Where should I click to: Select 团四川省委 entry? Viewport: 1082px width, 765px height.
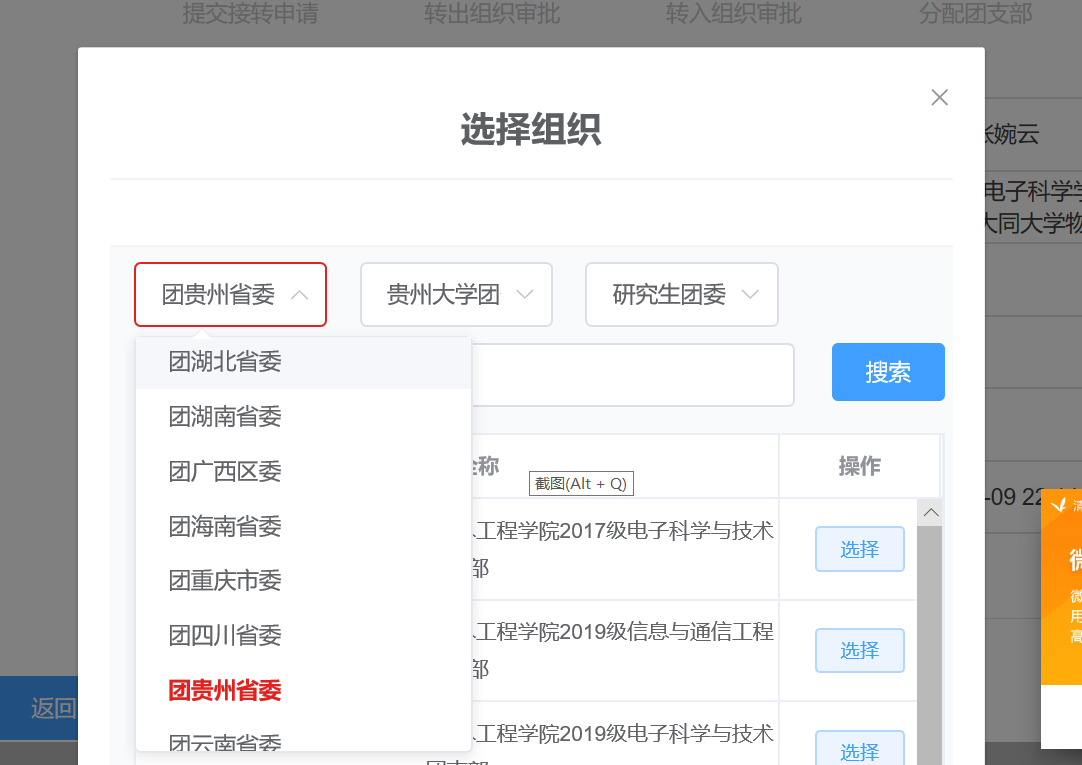225,635
